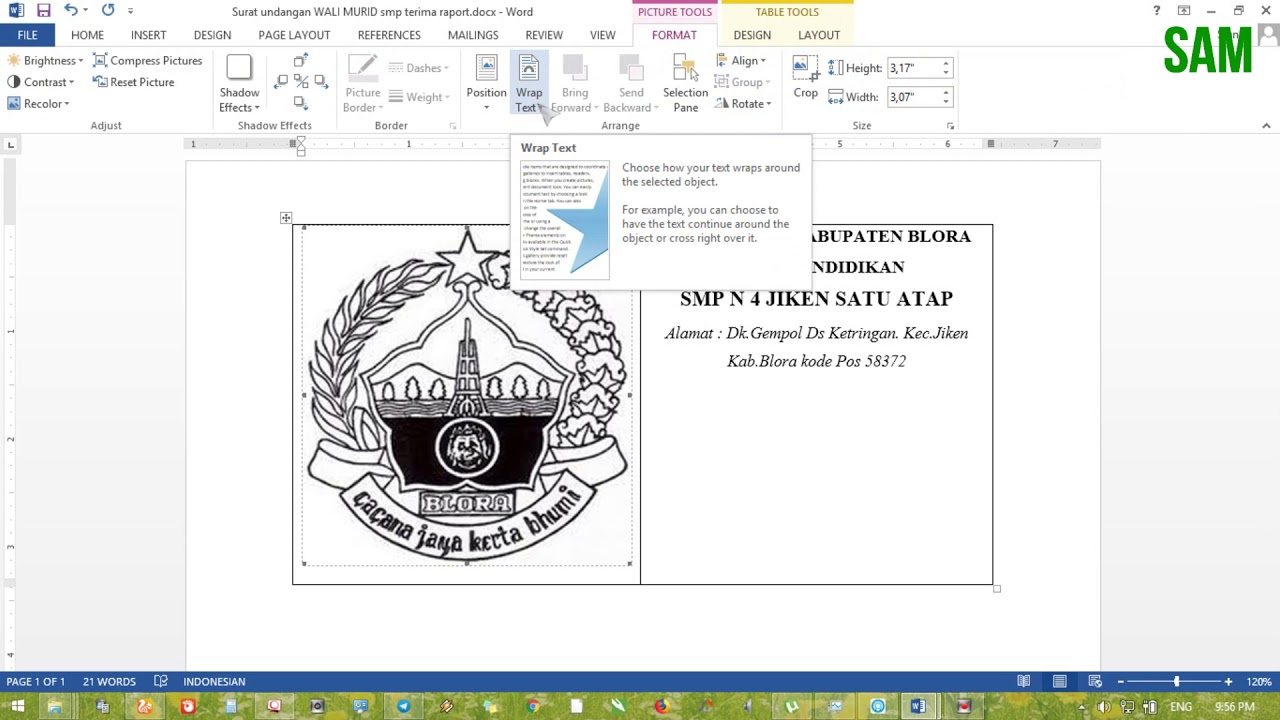Open Border group dialog launcher
Viewport: 1280px width, 720px height.
coord(452,126)
